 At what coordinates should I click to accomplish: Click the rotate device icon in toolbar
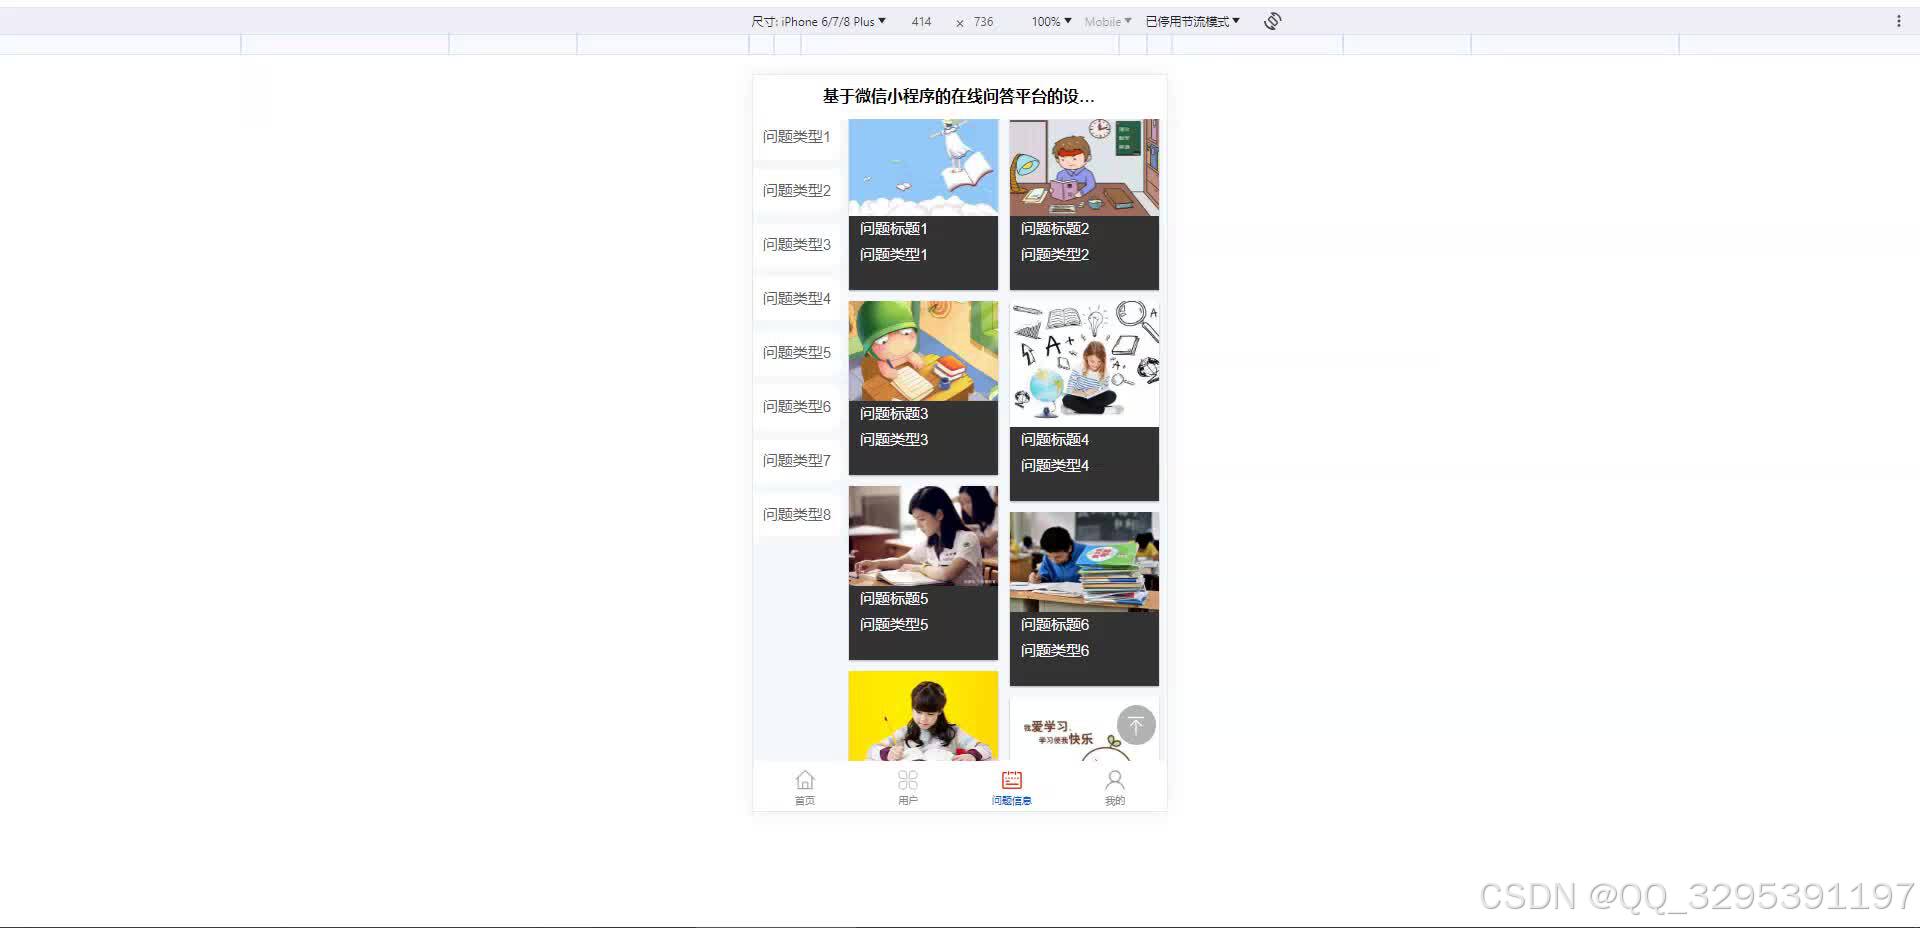coord(1272,21)
